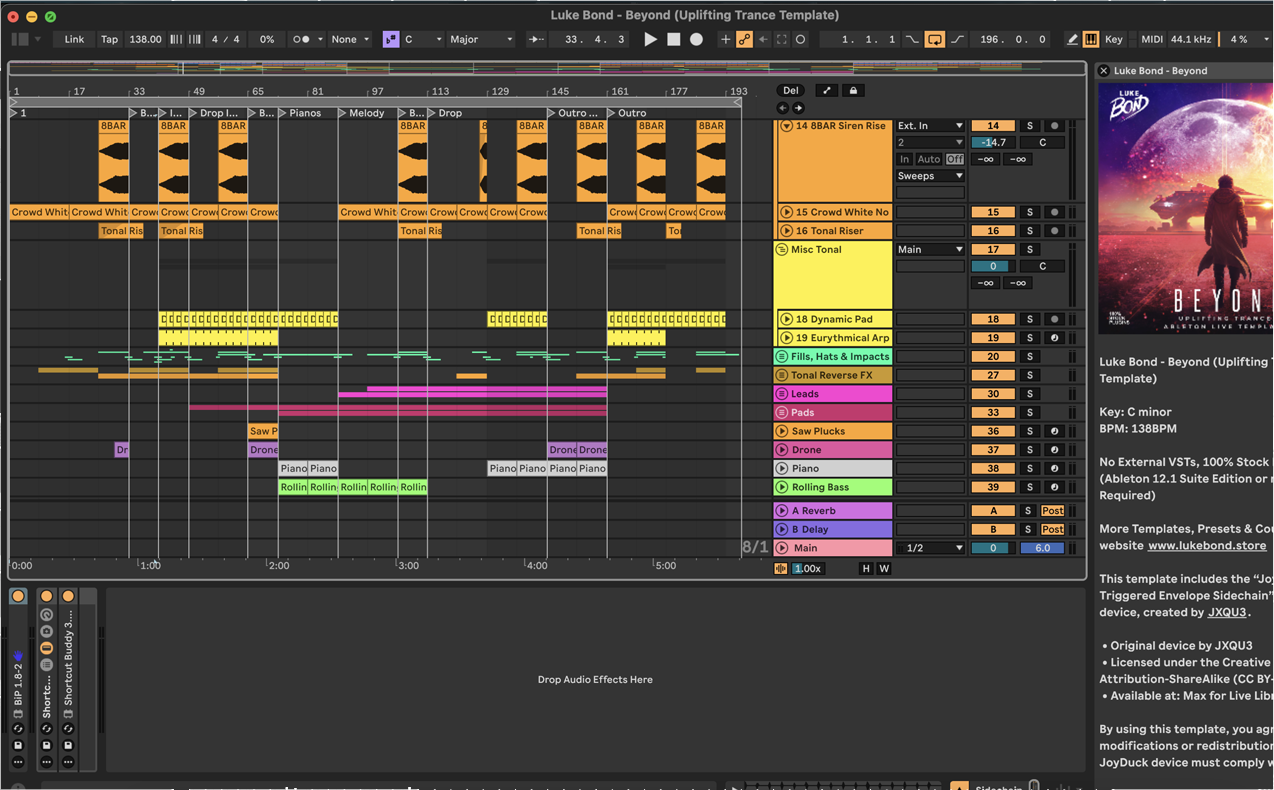Image resolution: width=1274 pixels, height=790 pixels.
Task: Click the Arrangement Record button
Action: click(x=696, y=39)
